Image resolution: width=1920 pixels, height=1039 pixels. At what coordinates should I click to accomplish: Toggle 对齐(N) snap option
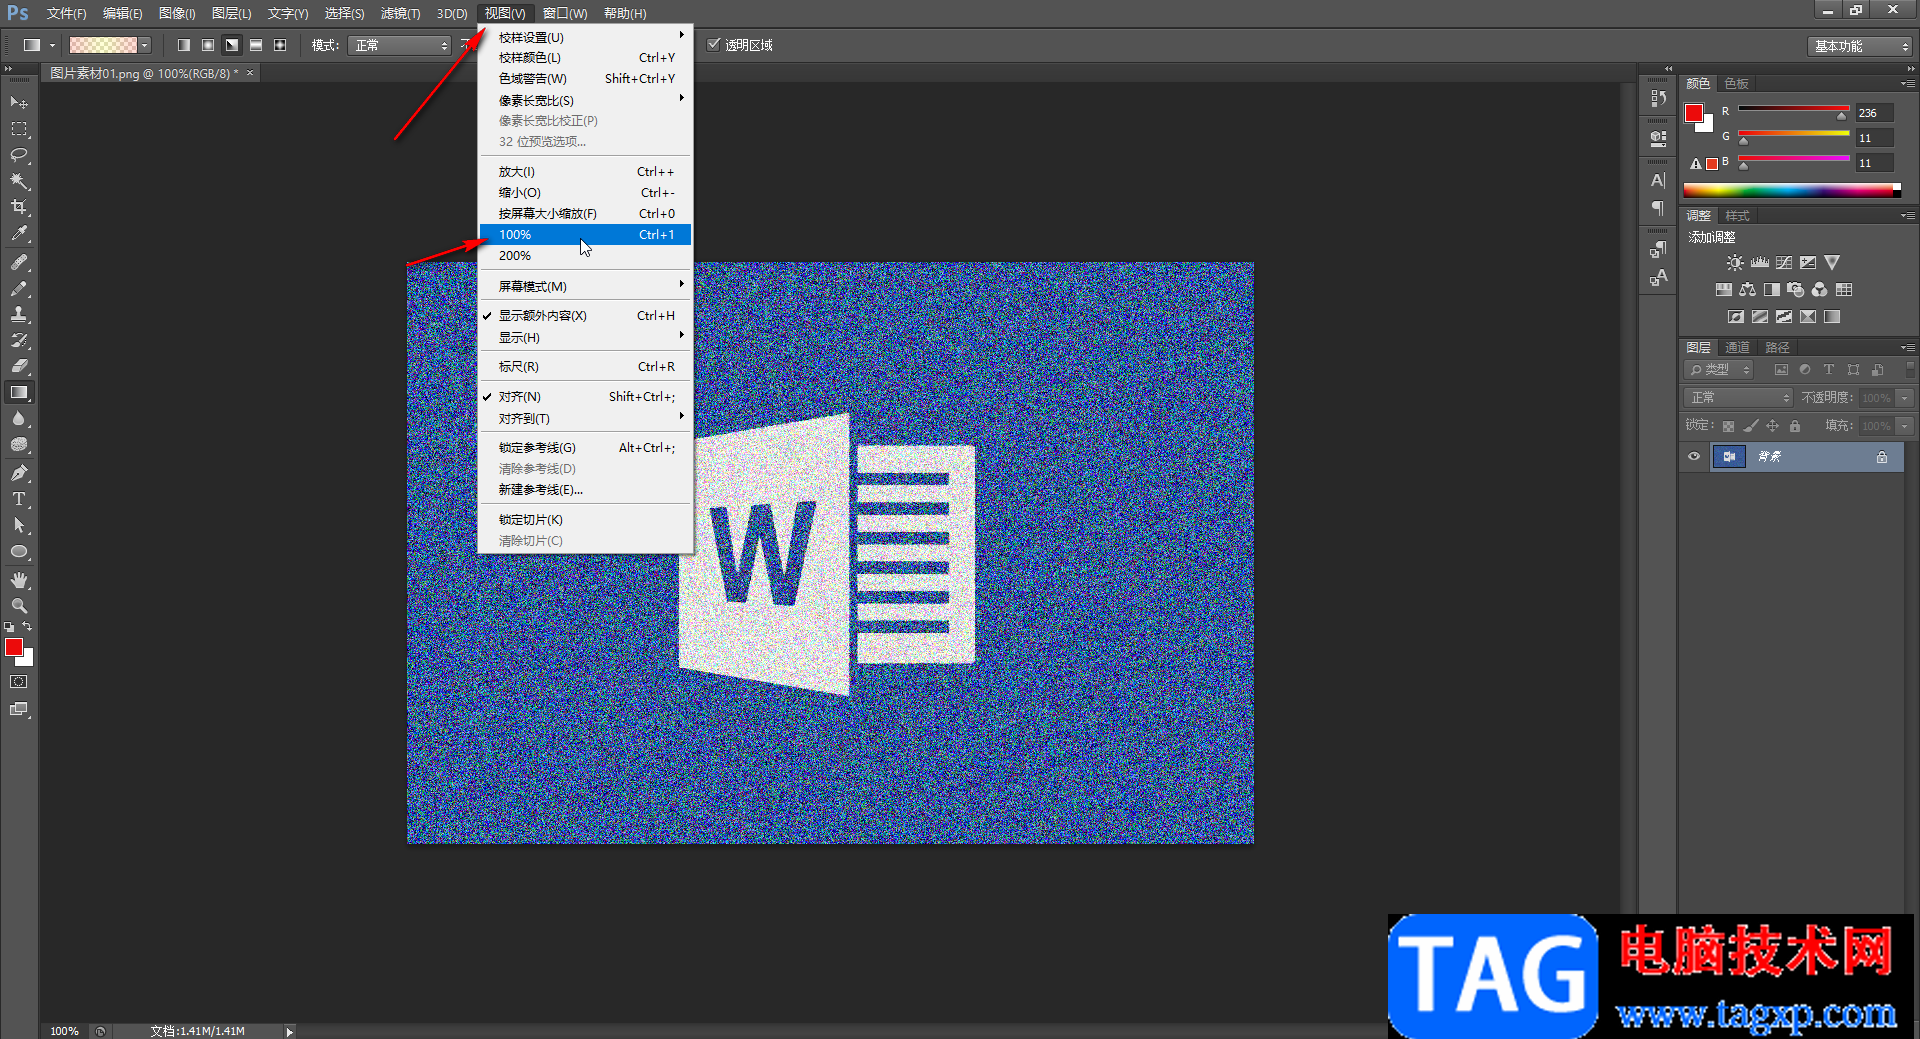coord(586,397)
